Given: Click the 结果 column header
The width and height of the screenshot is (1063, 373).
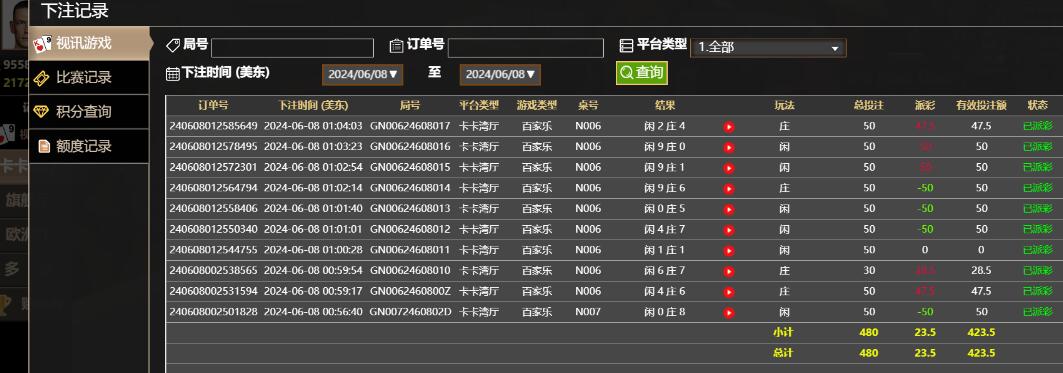Looking at the screenshot, I should click(664, 105).
